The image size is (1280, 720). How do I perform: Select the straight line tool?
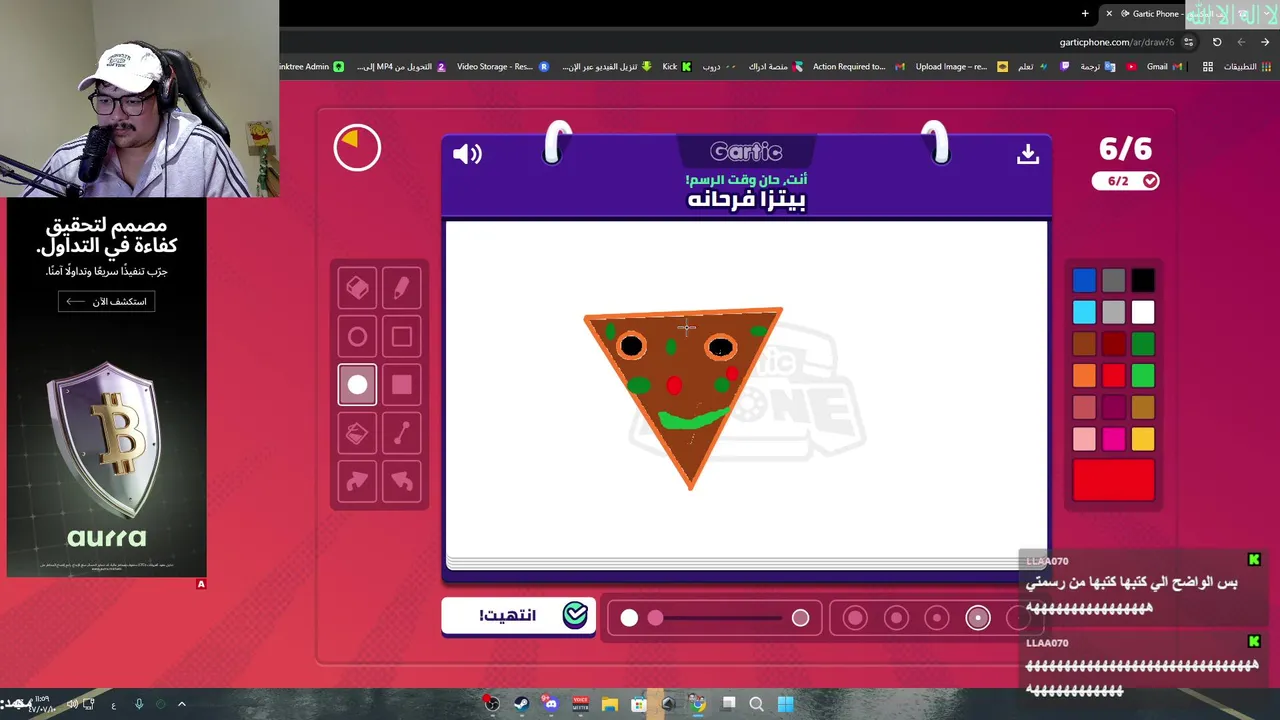[401, 433]
